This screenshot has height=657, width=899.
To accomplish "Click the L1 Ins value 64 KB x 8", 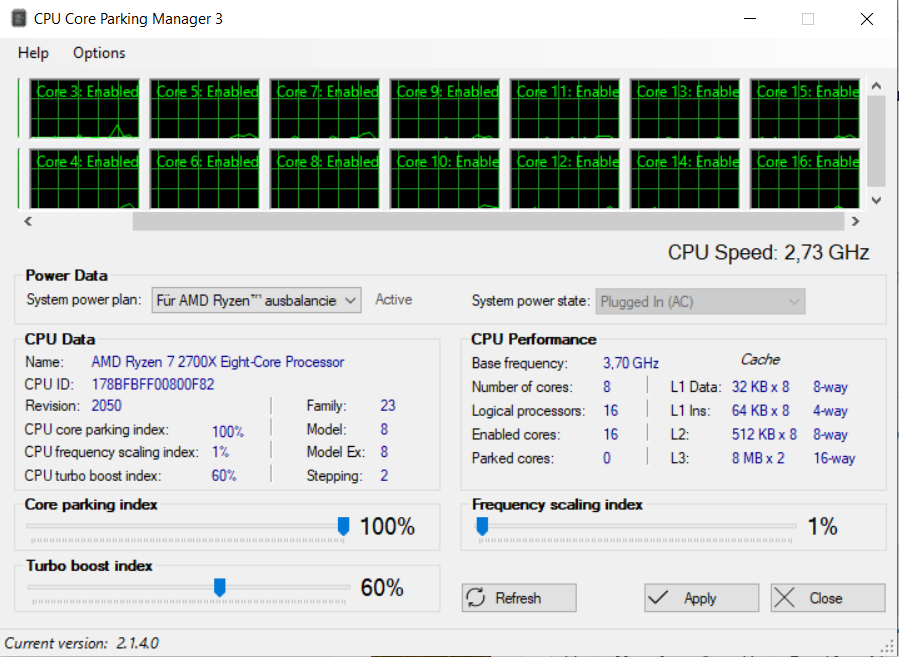I will pos(760,411).
